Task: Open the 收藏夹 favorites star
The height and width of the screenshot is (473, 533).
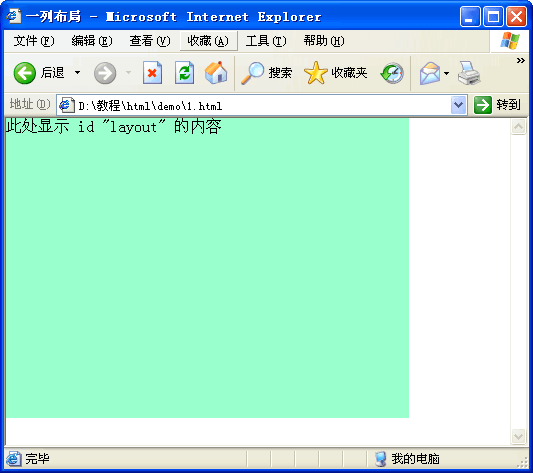Action: [x=336, y=73]
